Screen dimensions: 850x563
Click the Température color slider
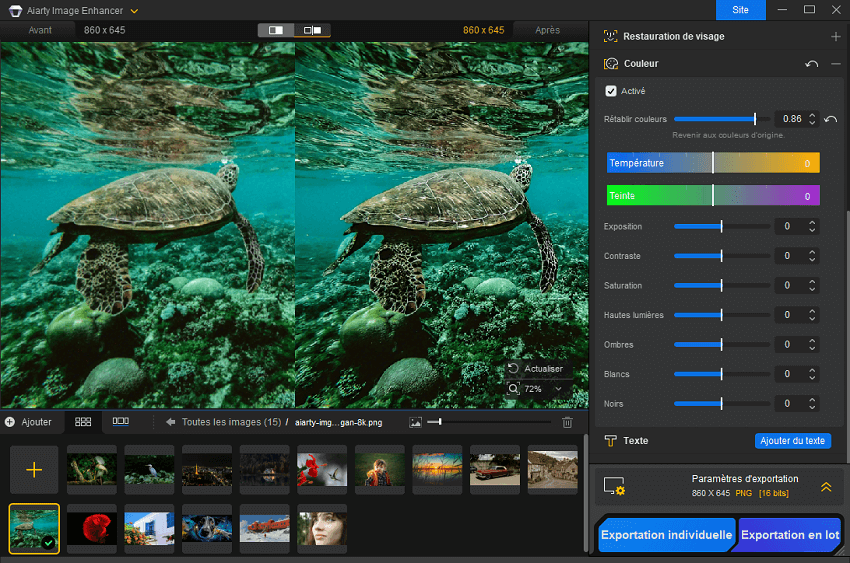[x=713, y=163]
